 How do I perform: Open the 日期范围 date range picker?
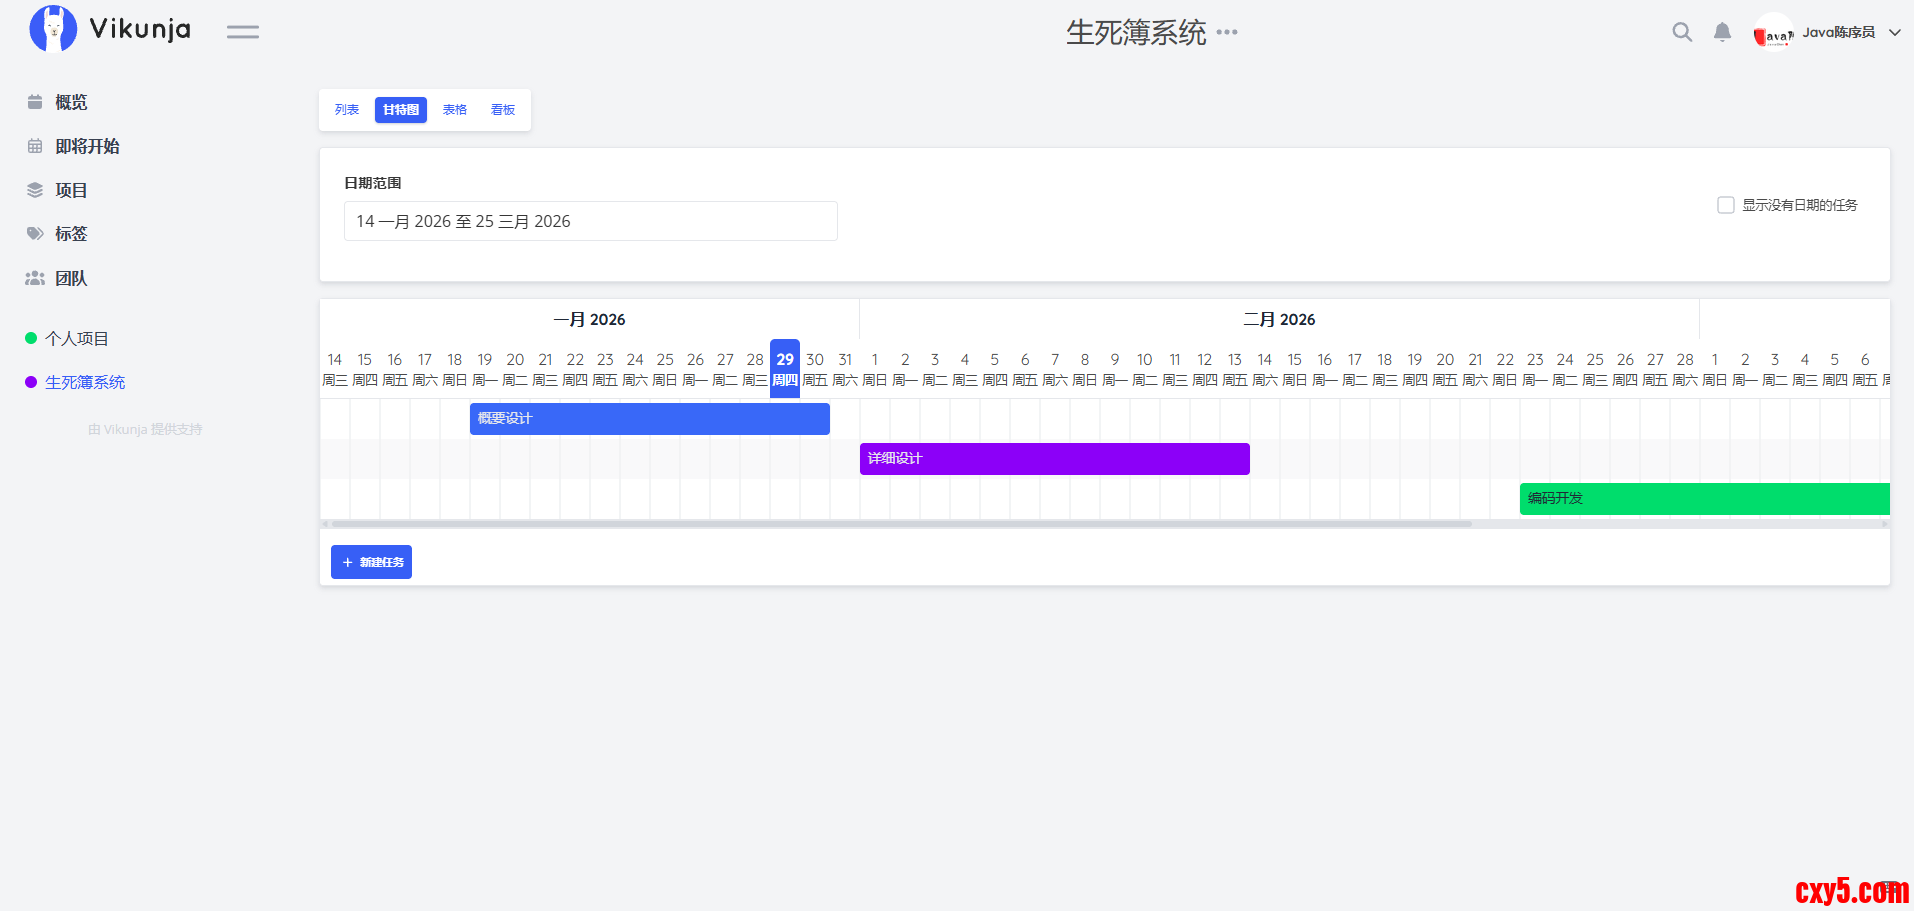point(590,221)
